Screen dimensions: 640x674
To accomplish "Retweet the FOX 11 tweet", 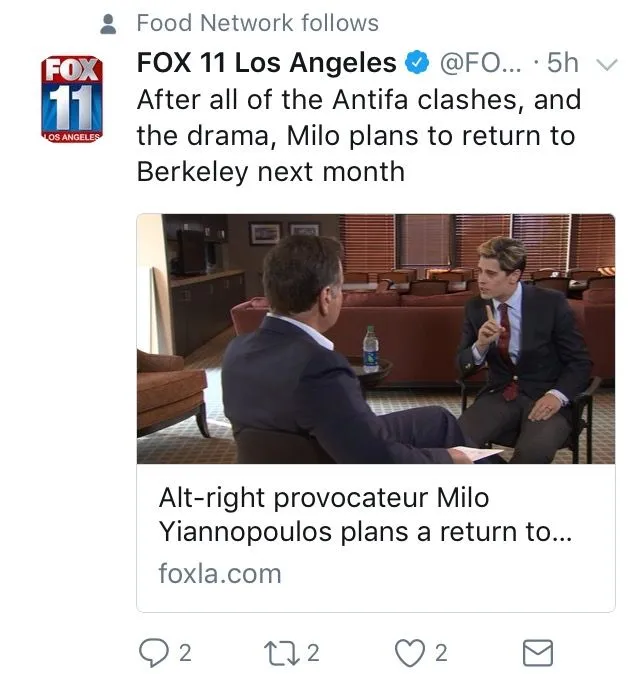I will 283,653.
